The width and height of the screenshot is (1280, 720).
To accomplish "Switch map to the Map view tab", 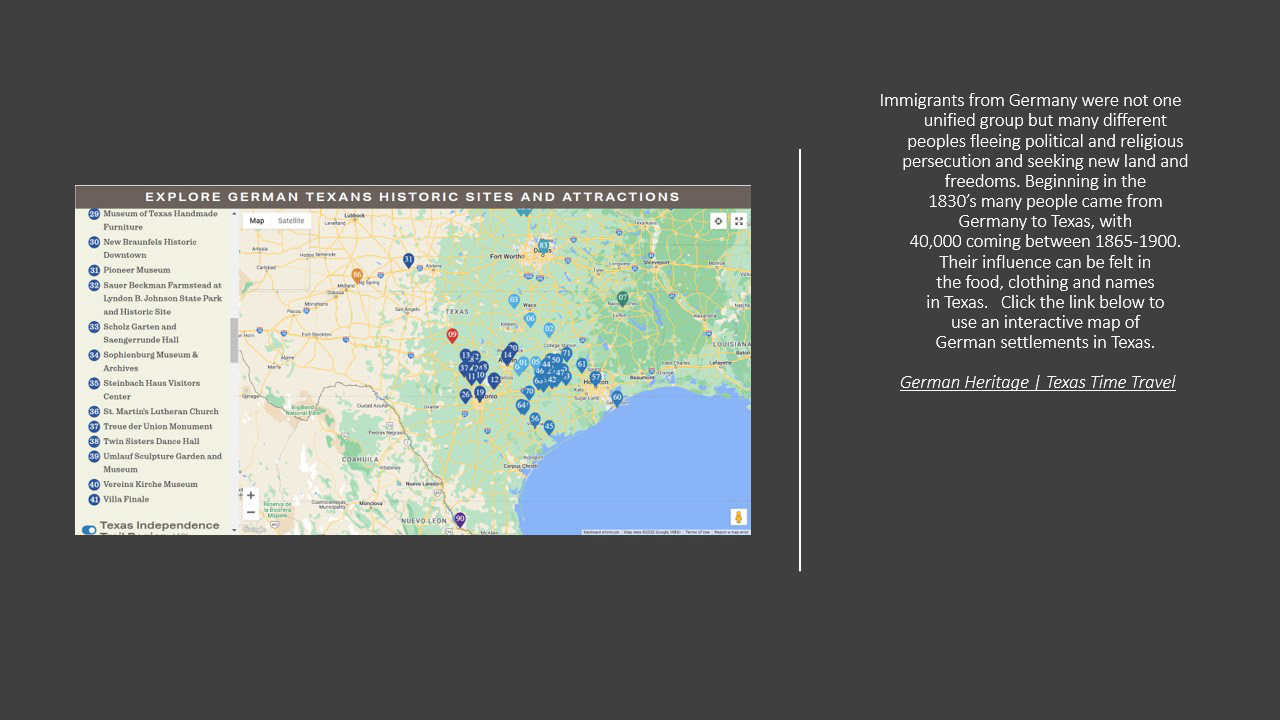I will tap(257, 221).
